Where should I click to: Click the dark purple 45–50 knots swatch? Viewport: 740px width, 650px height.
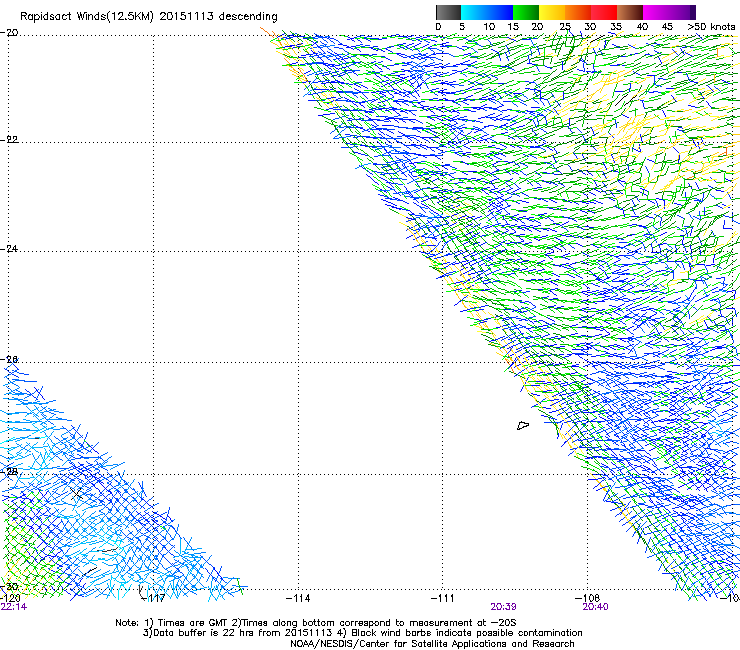point(682,12)
